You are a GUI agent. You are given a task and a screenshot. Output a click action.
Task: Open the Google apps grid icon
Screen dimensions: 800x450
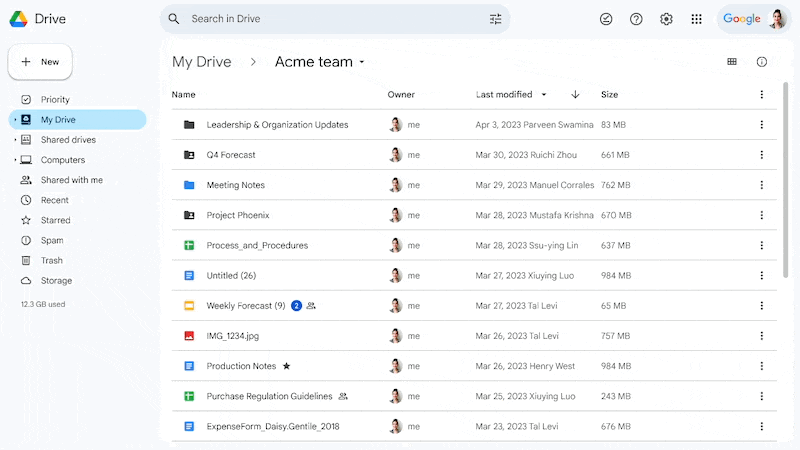pos(696,19)
